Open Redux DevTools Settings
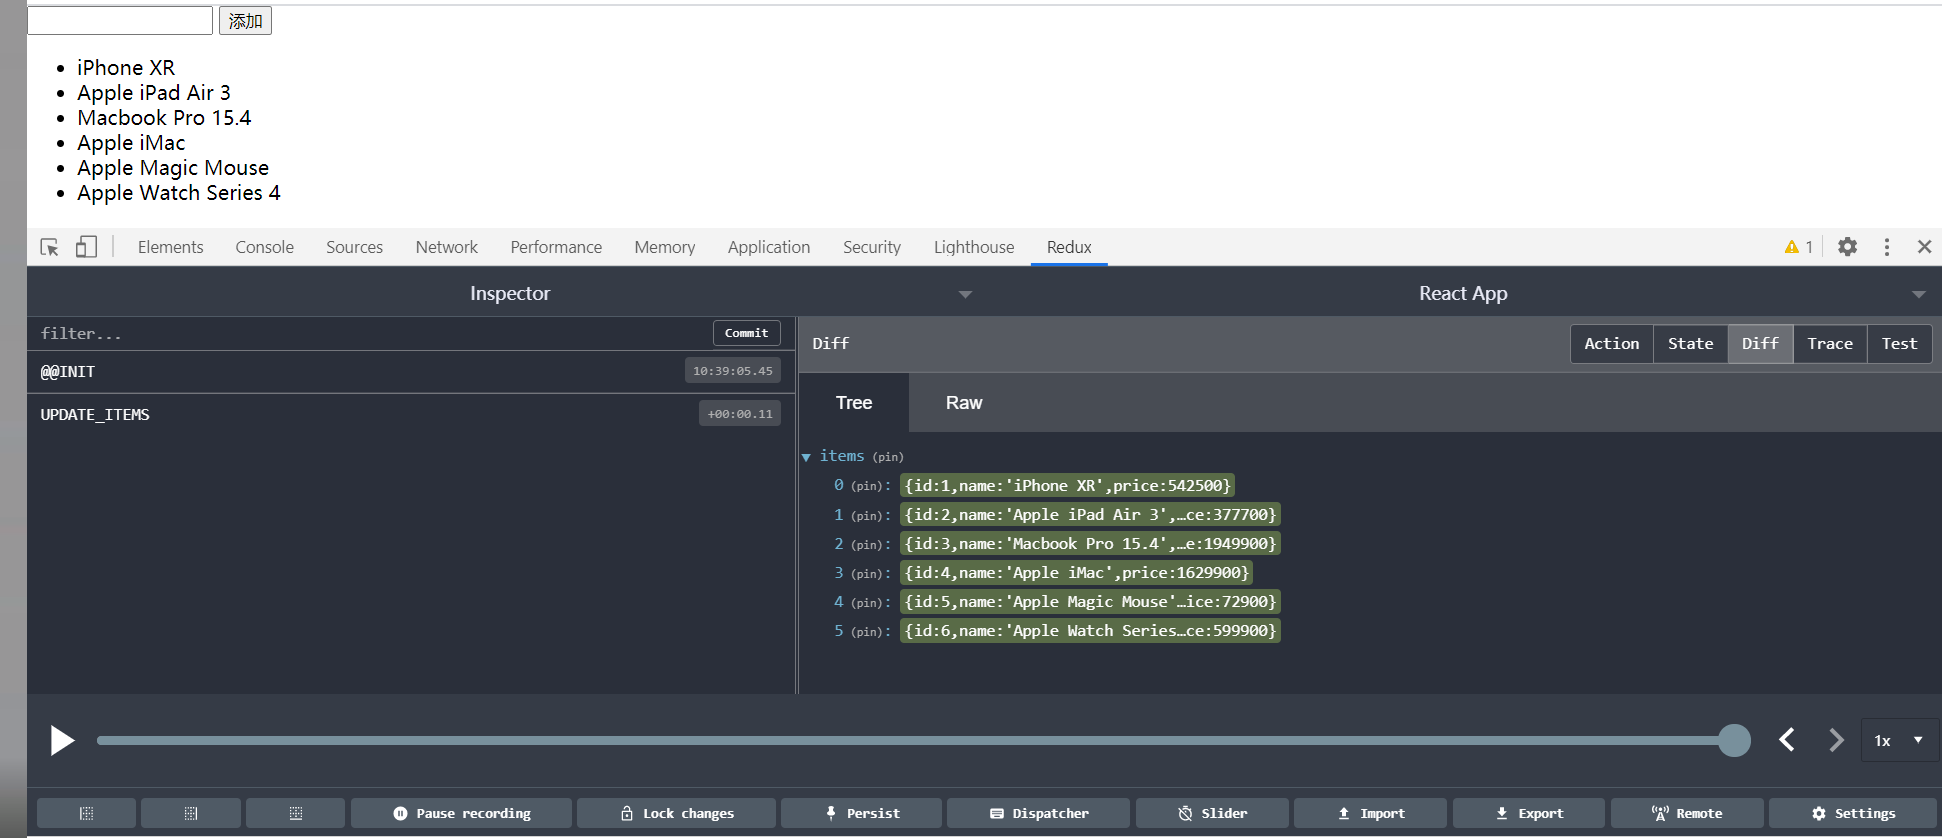The image size is (1942, 838). coord(1853,813)
